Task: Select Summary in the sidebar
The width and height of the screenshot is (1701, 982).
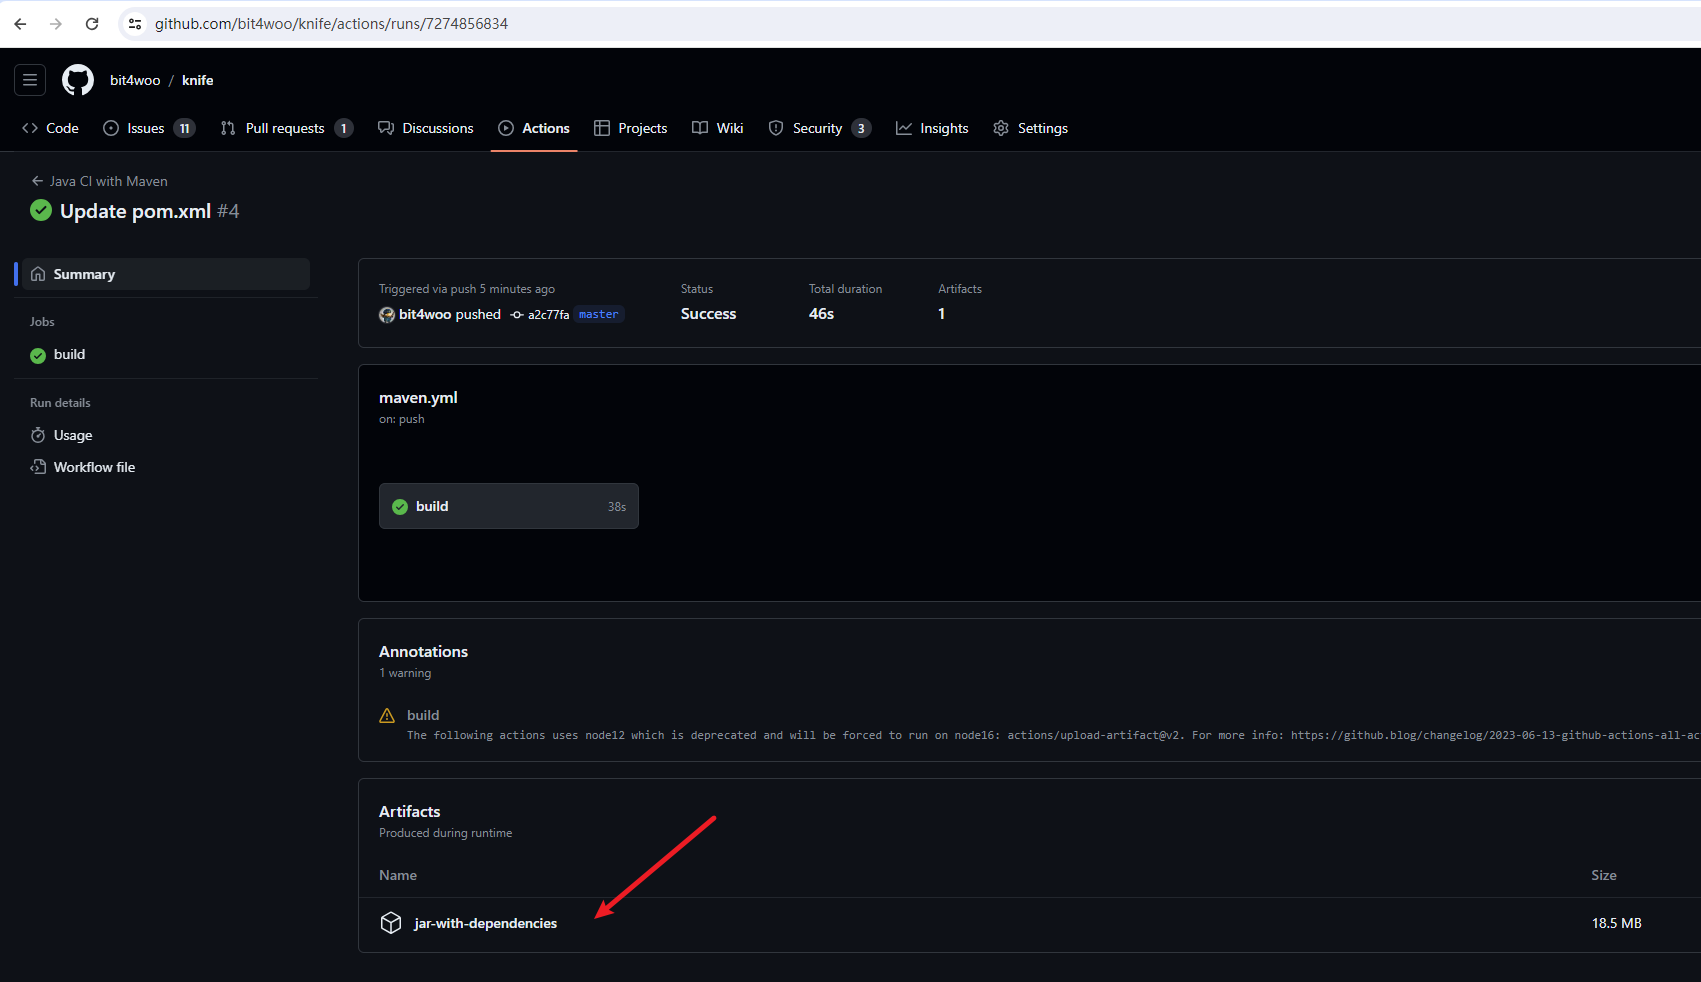Action: point(166,274)
